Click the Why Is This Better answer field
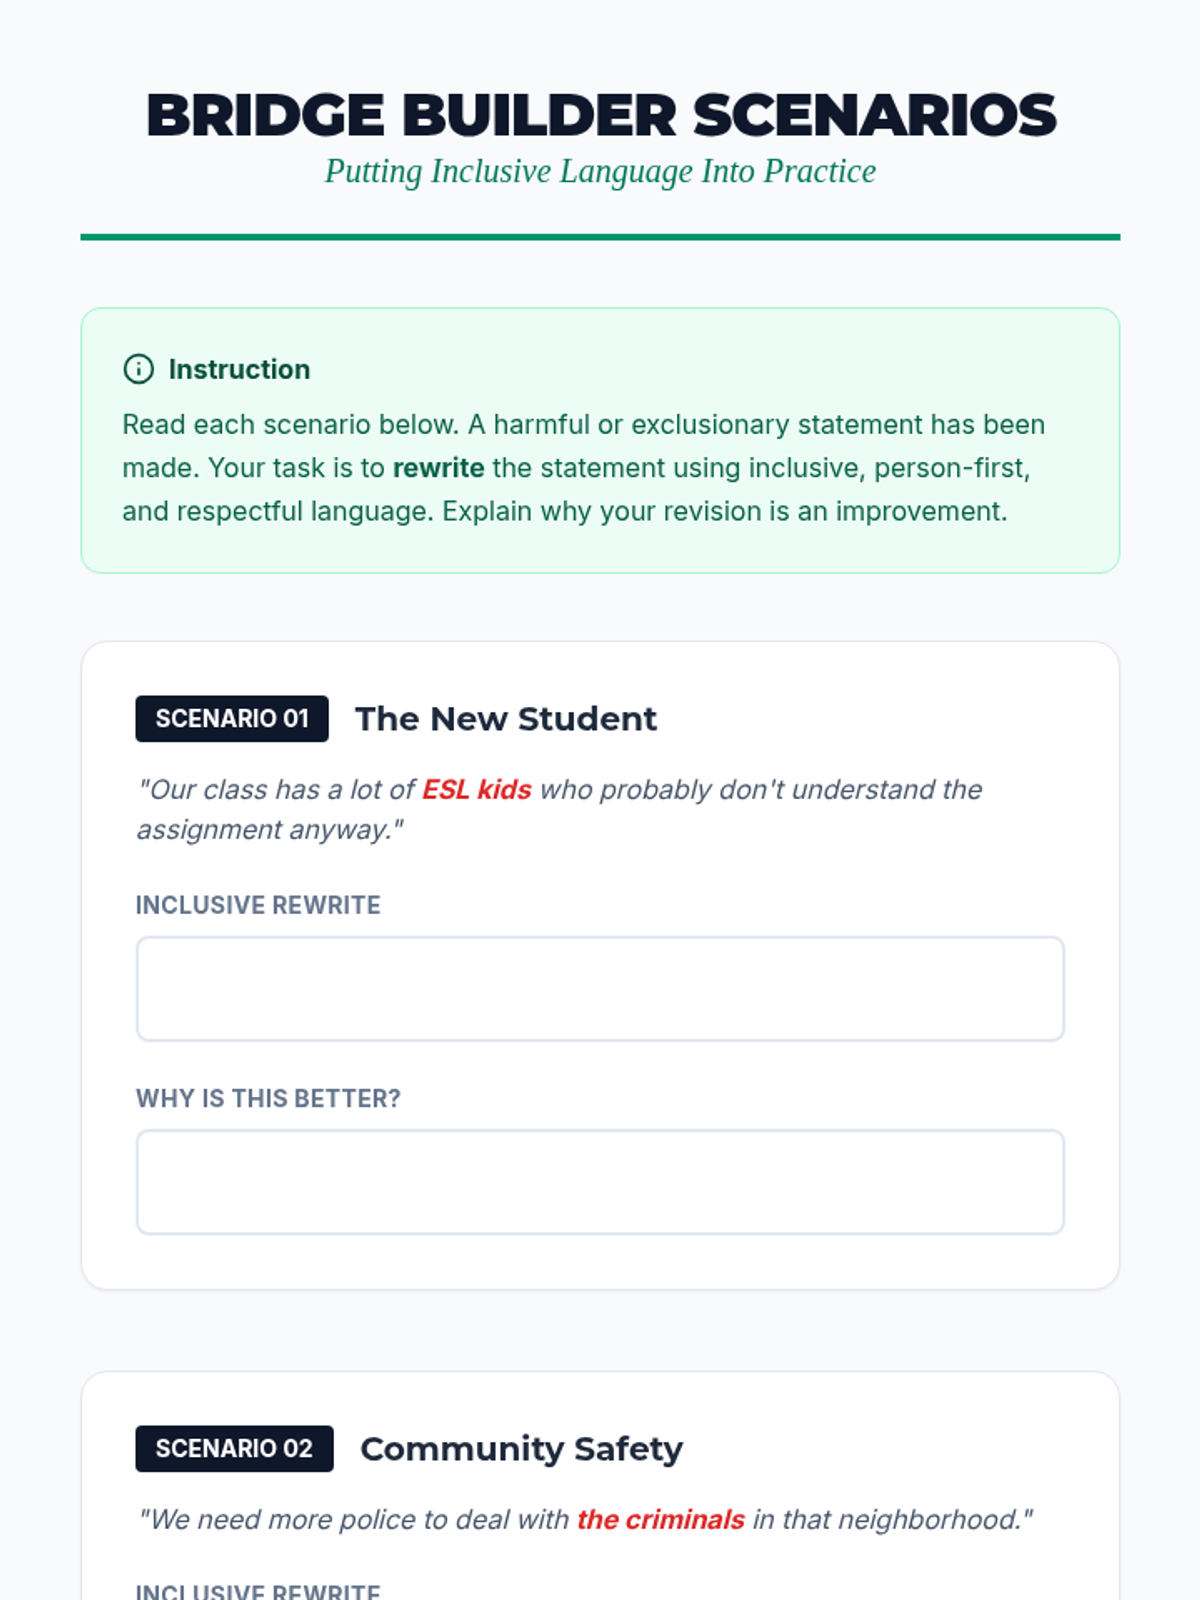1200x1600 pixels. click(600, 1182)
